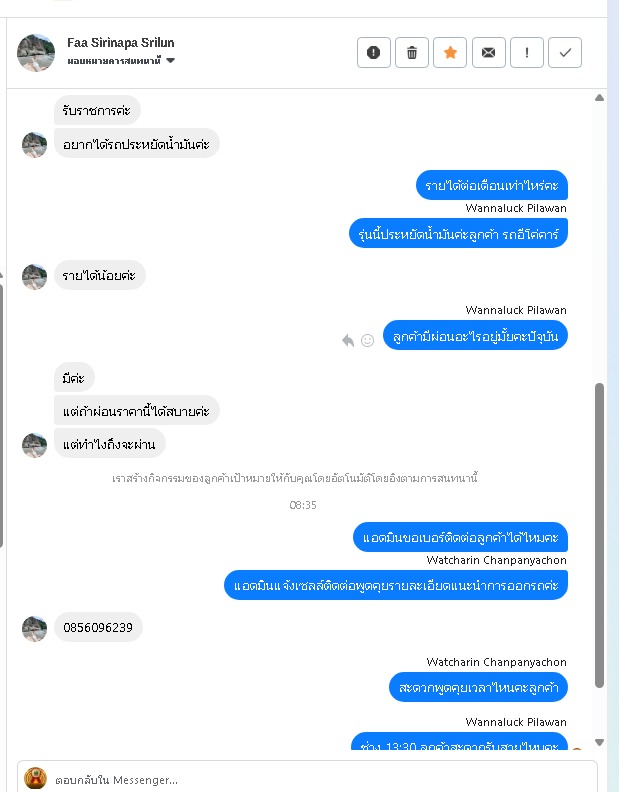Delete conversation with trash can icon

point(412,53)
